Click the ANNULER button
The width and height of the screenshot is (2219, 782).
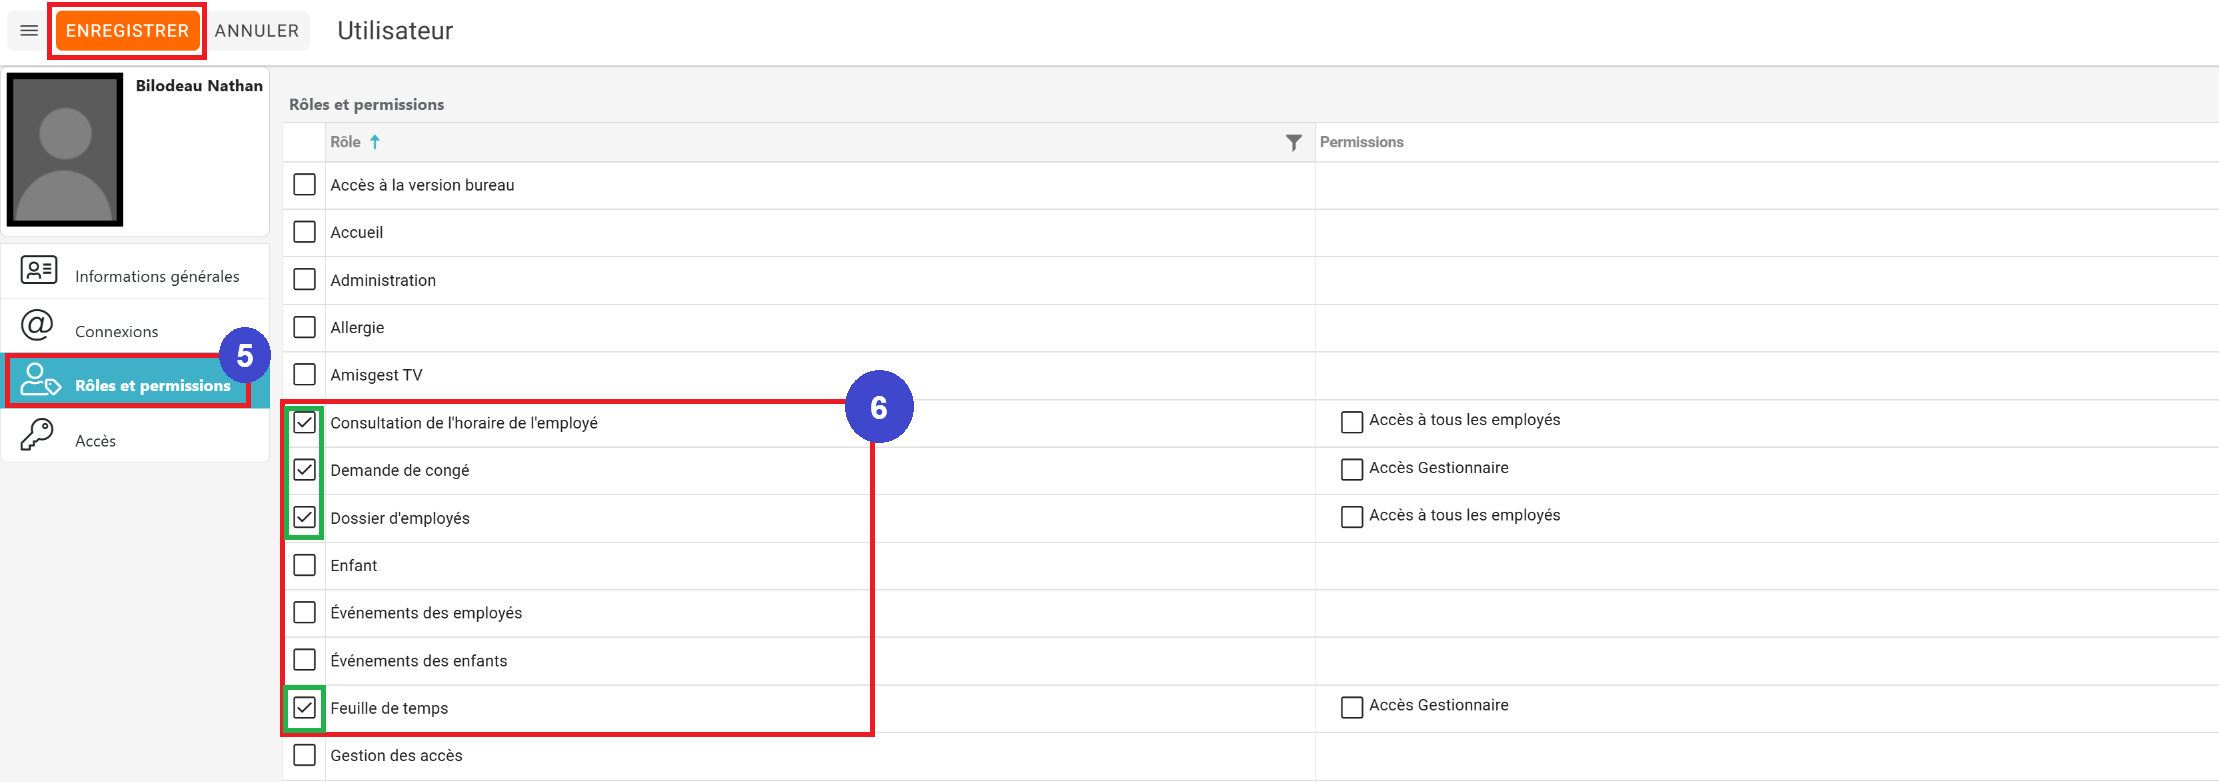[257, 31]
